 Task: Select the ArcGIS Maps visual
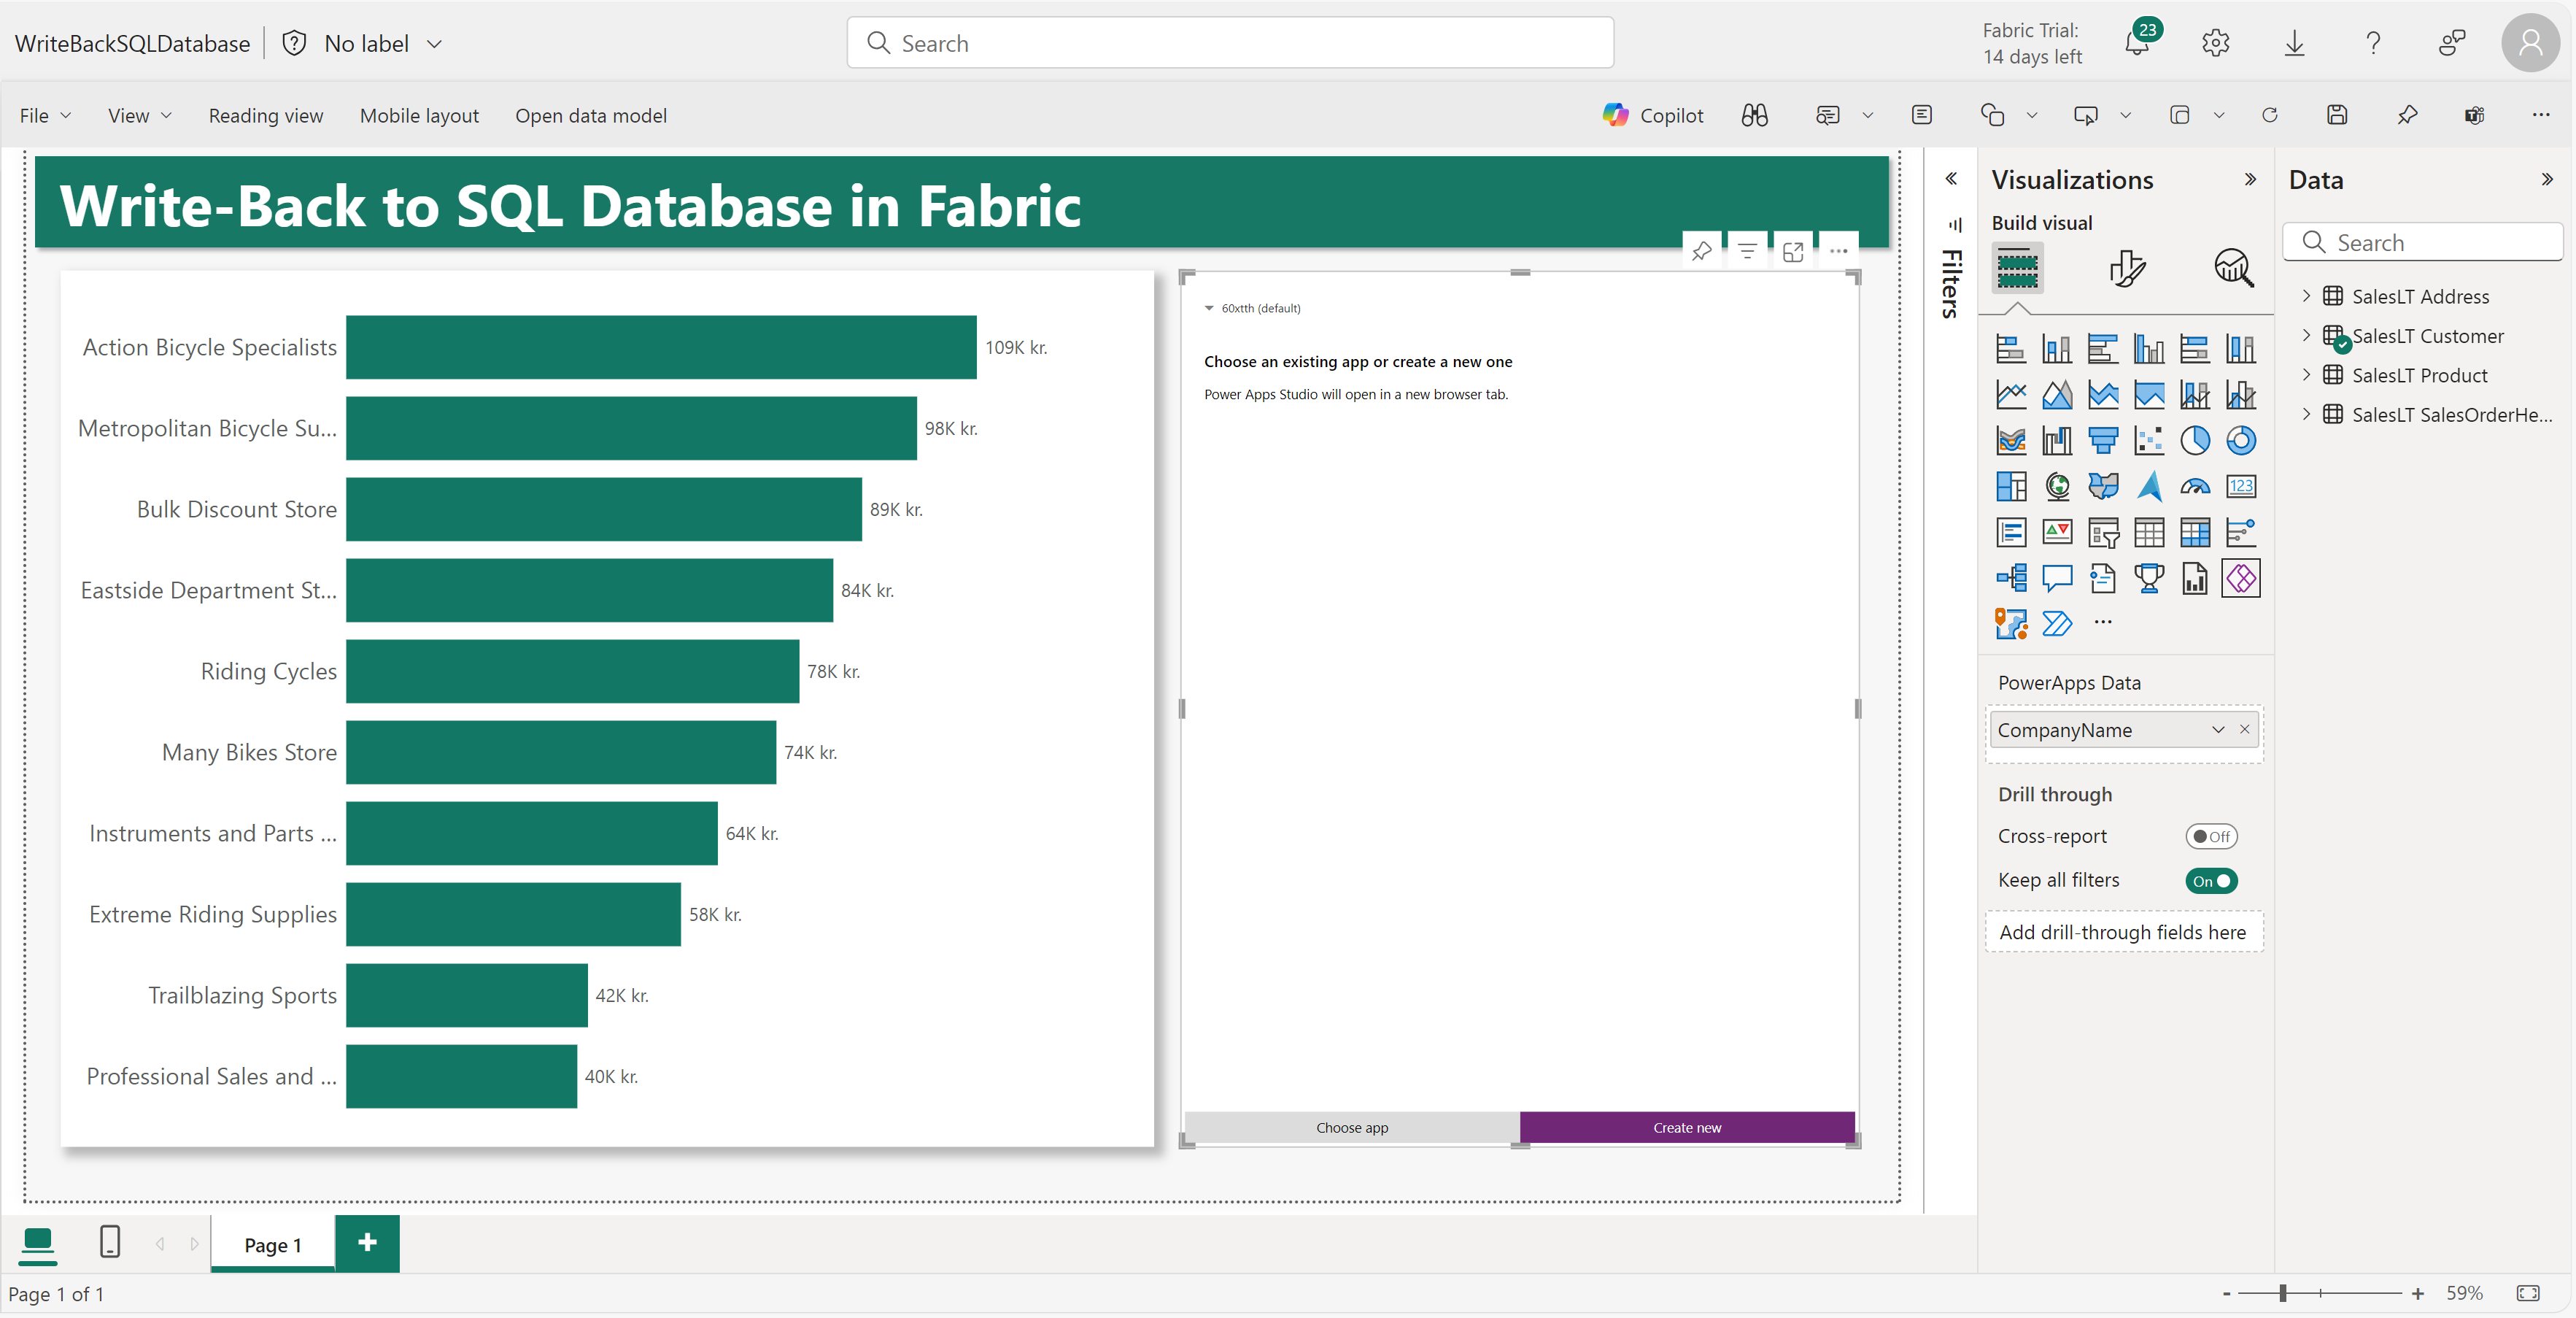(x=2012, y=623)
